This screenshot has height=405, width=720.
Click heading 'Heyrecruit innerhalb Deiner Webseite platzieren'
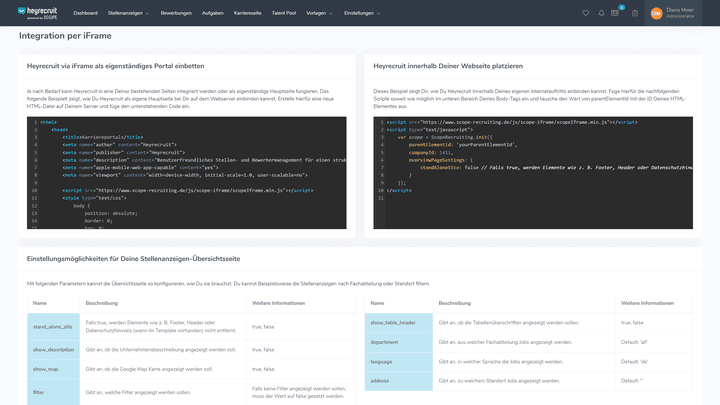(448, 66)
